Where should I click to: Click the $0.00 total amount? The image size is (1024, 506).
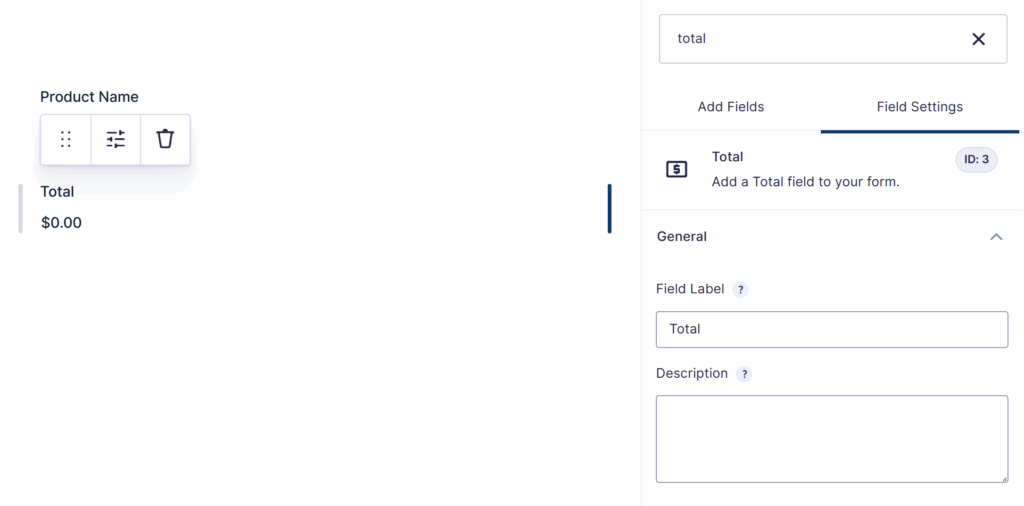pyautogui.click(x=61, y=223)
